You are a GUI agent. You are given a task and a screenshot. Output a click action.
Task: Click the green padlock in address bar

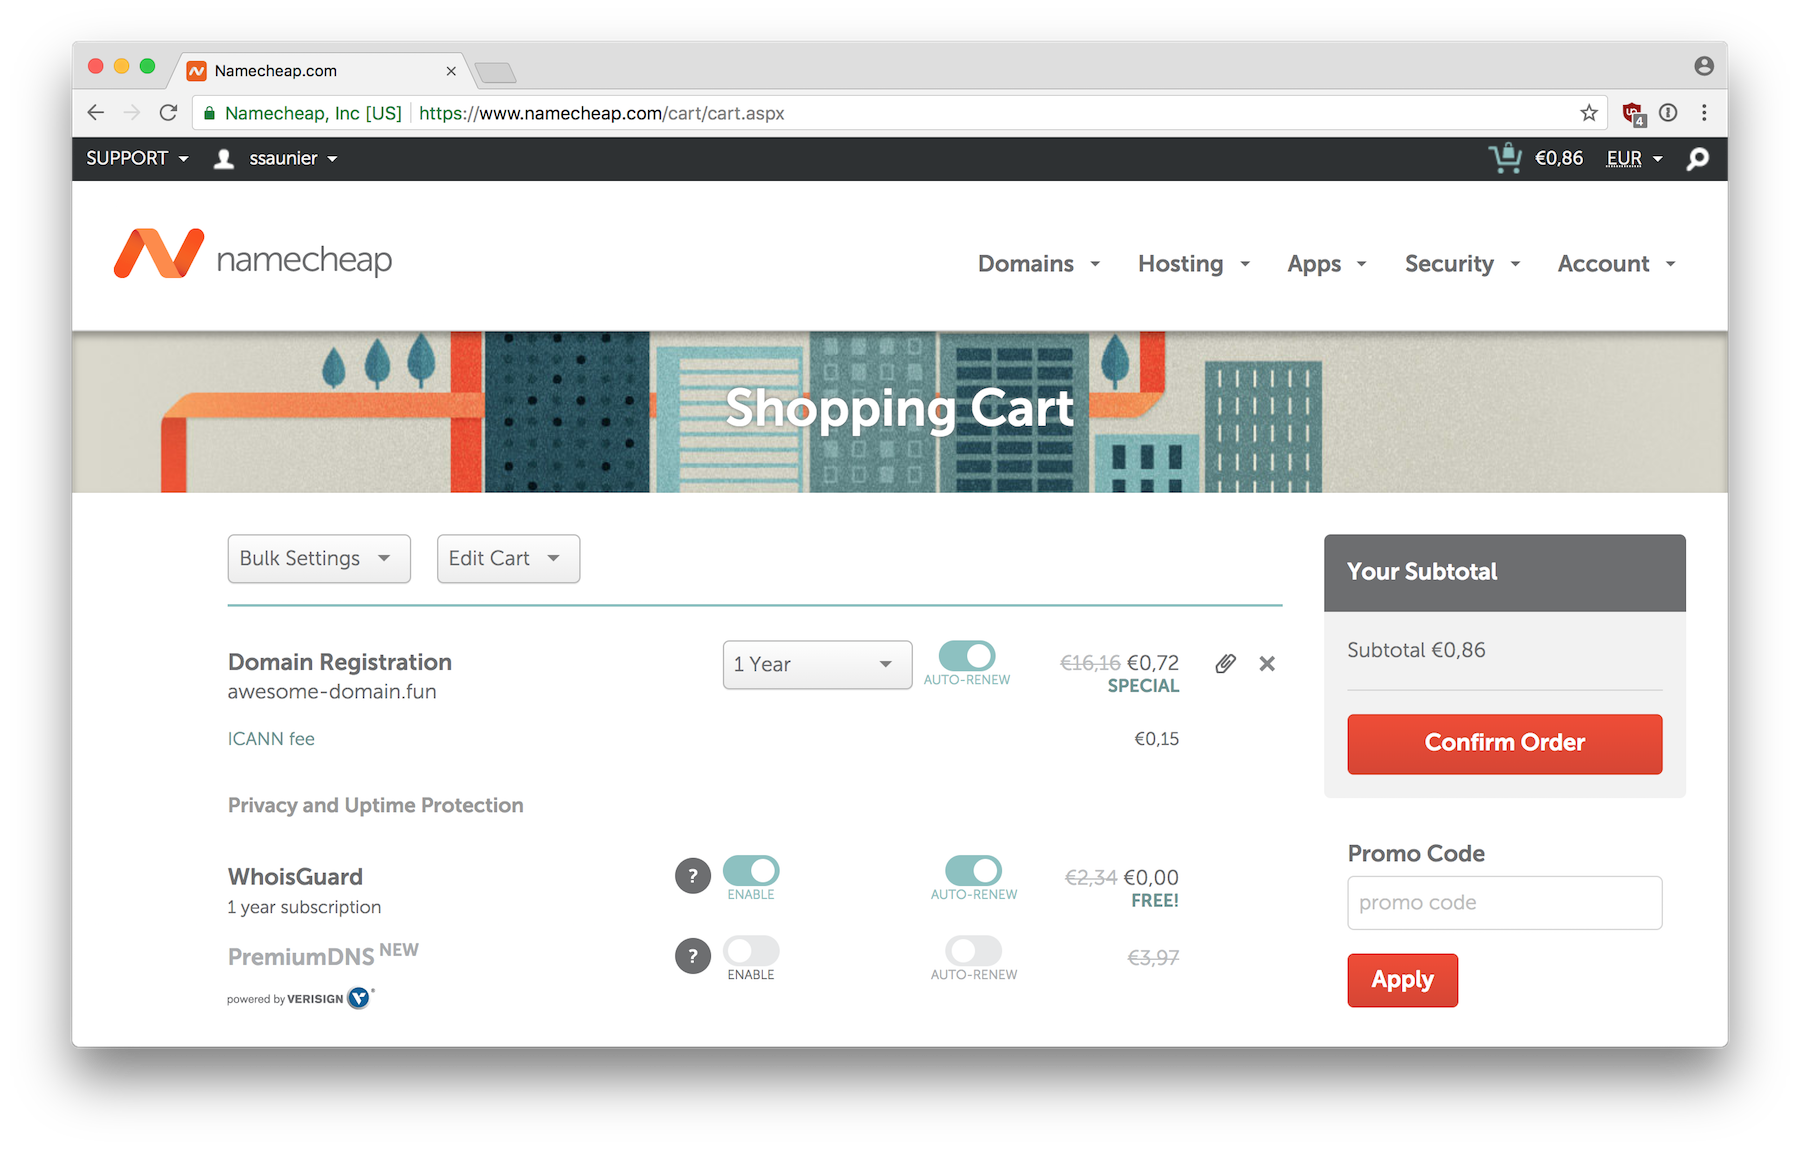(209, 113)
